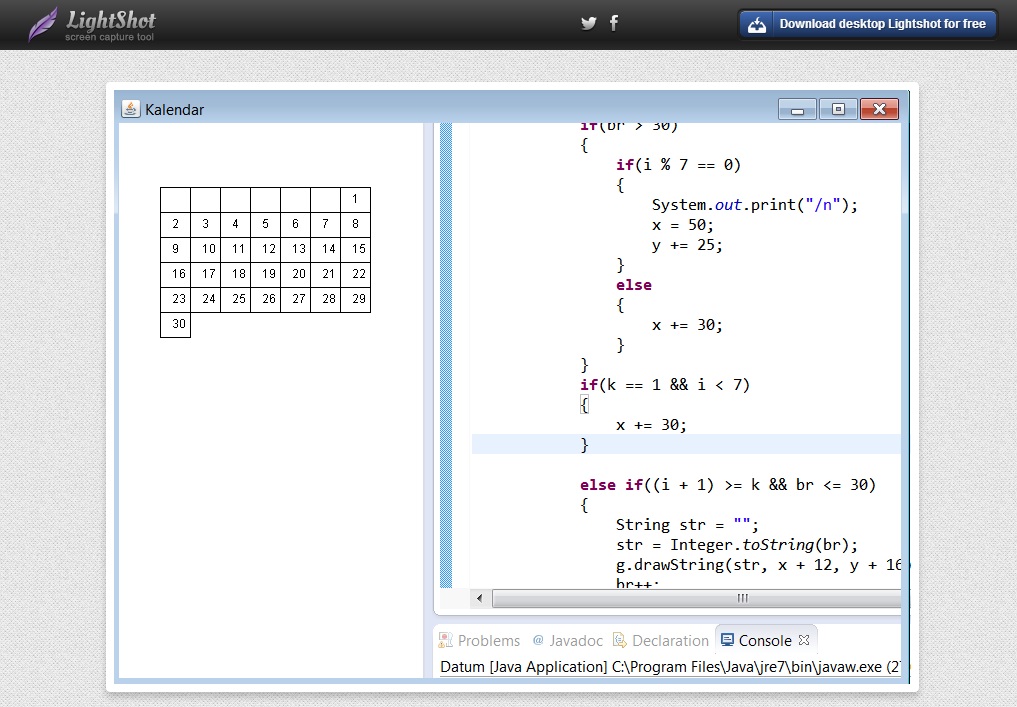Close the Console tab with its X icon

pyautogui.click(x=804, y=640)
